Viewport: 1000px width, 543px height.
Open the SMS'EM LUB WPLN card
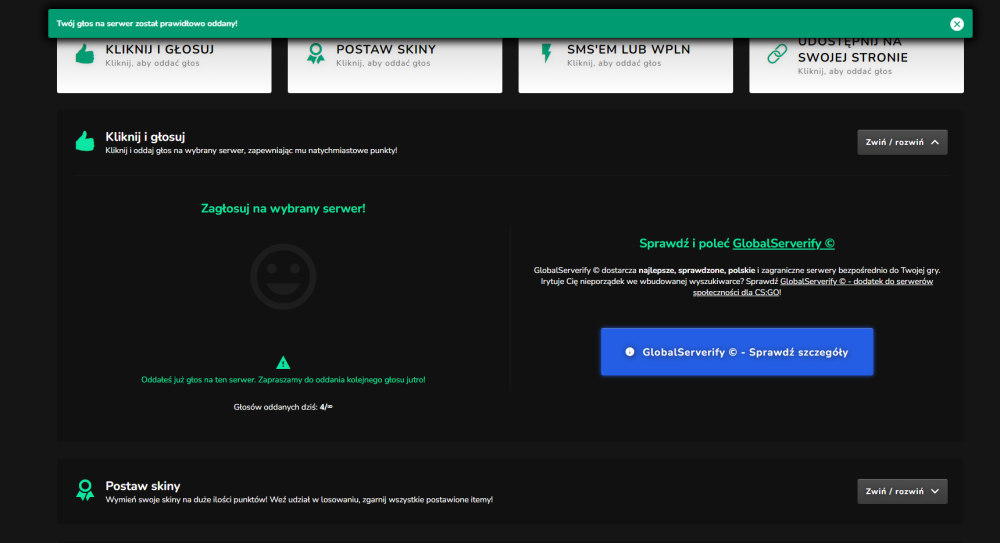point(626,64)
